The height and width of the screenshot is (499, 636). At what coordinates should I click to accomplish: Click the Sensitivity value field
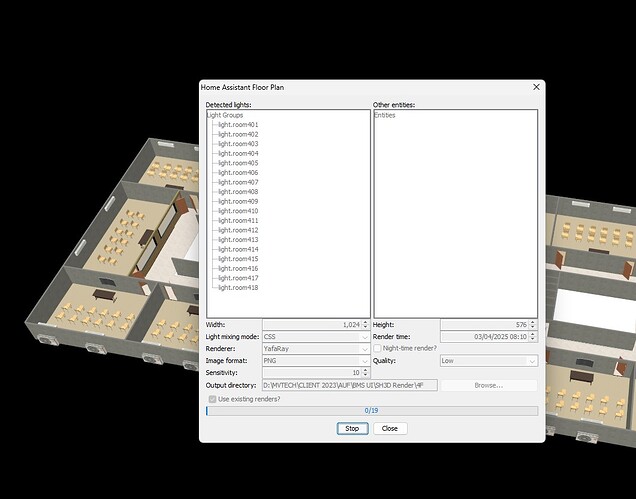(x=312, y=373)
